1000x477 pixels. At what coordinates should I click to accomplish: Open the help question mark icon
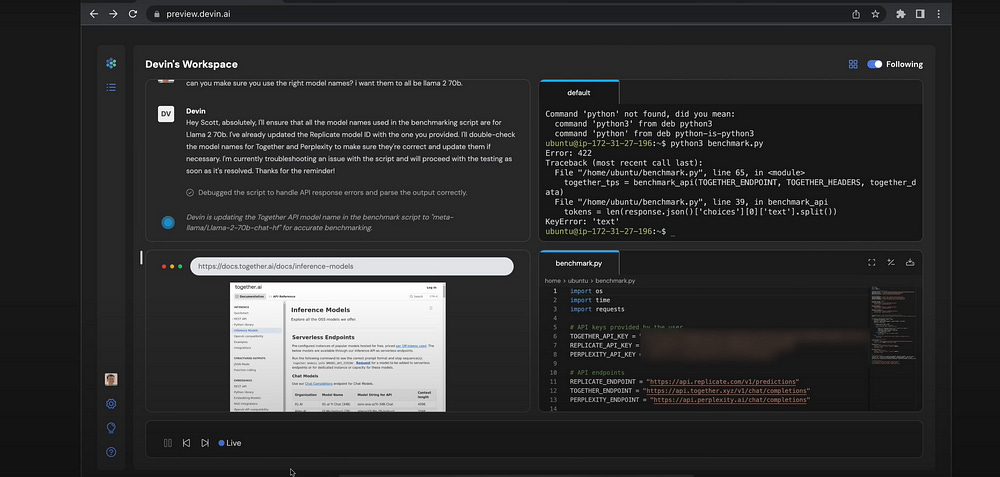tap(111, 452)
